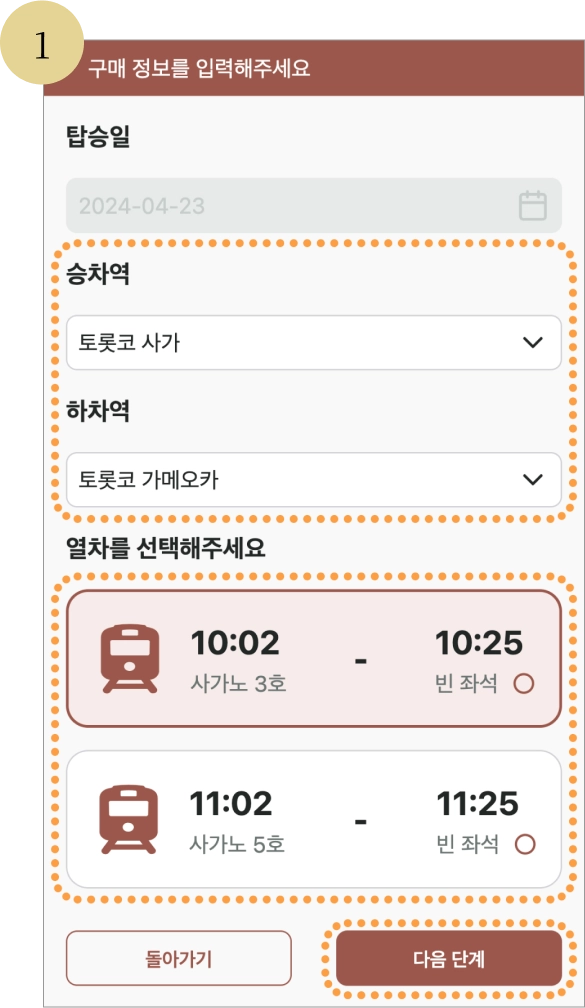Screen dimensions: 585x1008
Task: Open the 토롯코 가메오카 arrival station dropdown
Action: coord(314,480)
